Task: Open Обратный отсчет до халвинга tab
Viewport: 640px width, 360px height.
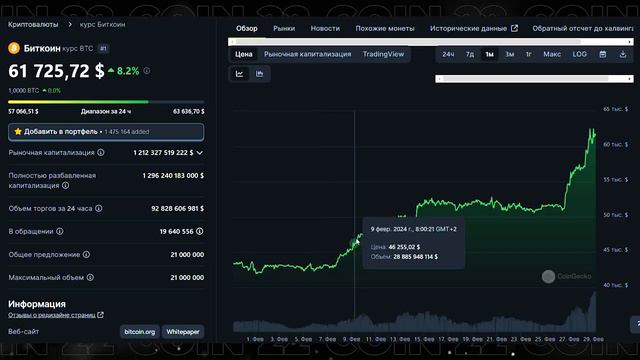Action: [x=583, y=29]
